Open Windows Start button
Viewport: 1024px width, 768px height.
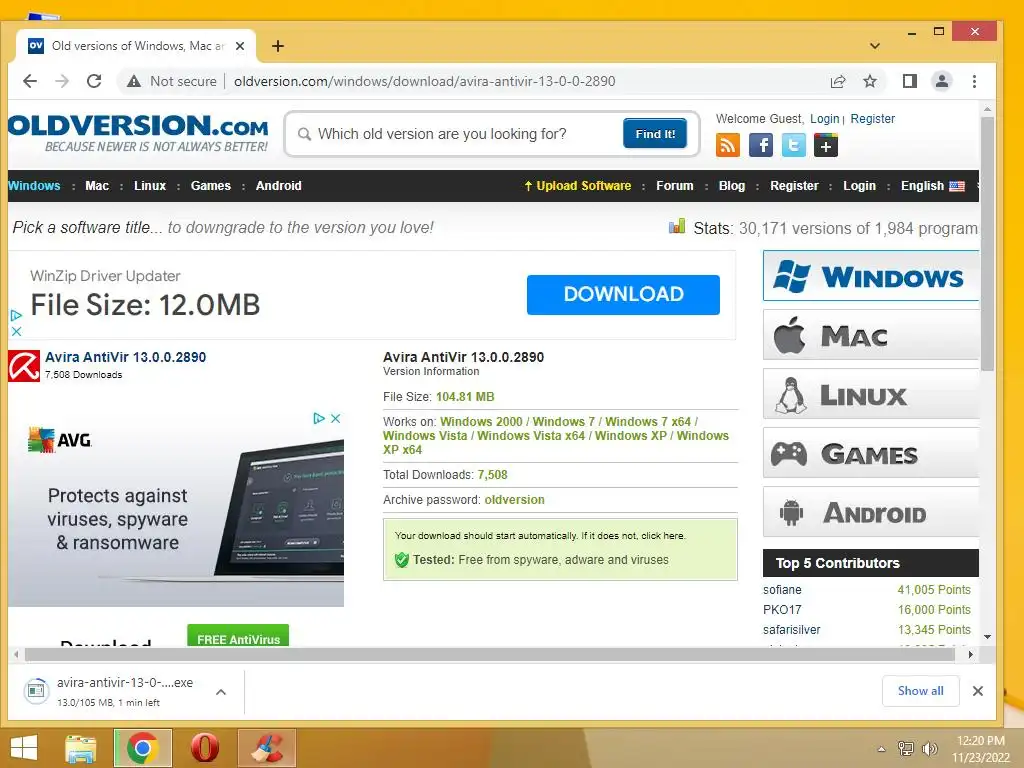pos(24,748)
